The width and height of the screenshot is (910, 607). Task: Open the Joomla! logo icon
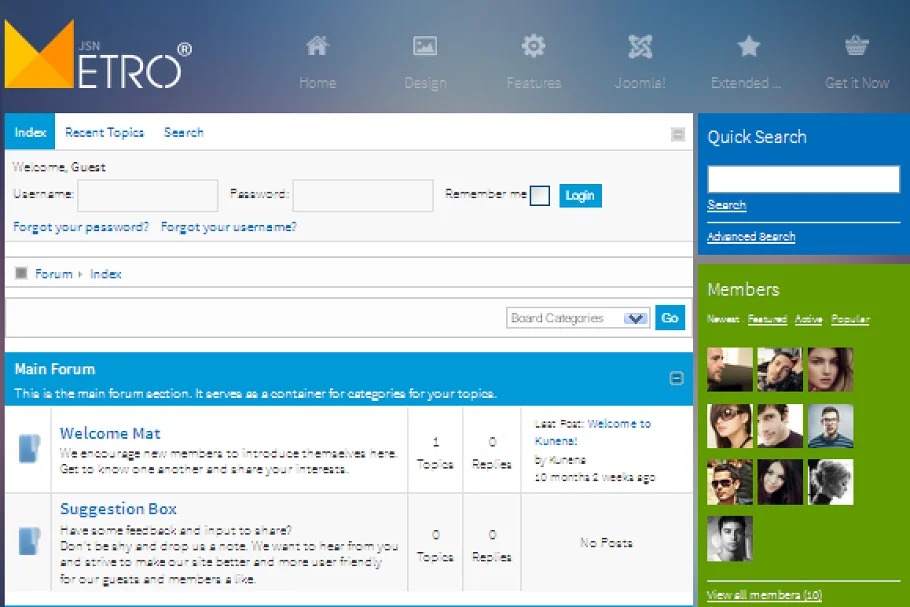(x=640, y=46)
